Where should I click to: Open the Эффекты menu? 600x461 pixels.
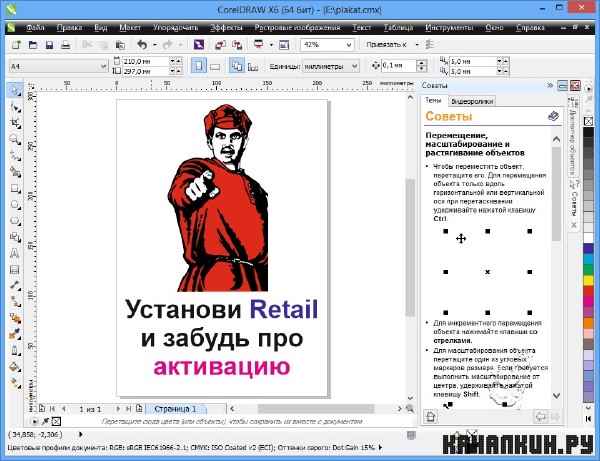pyautogui.click(x=226, y=28)
